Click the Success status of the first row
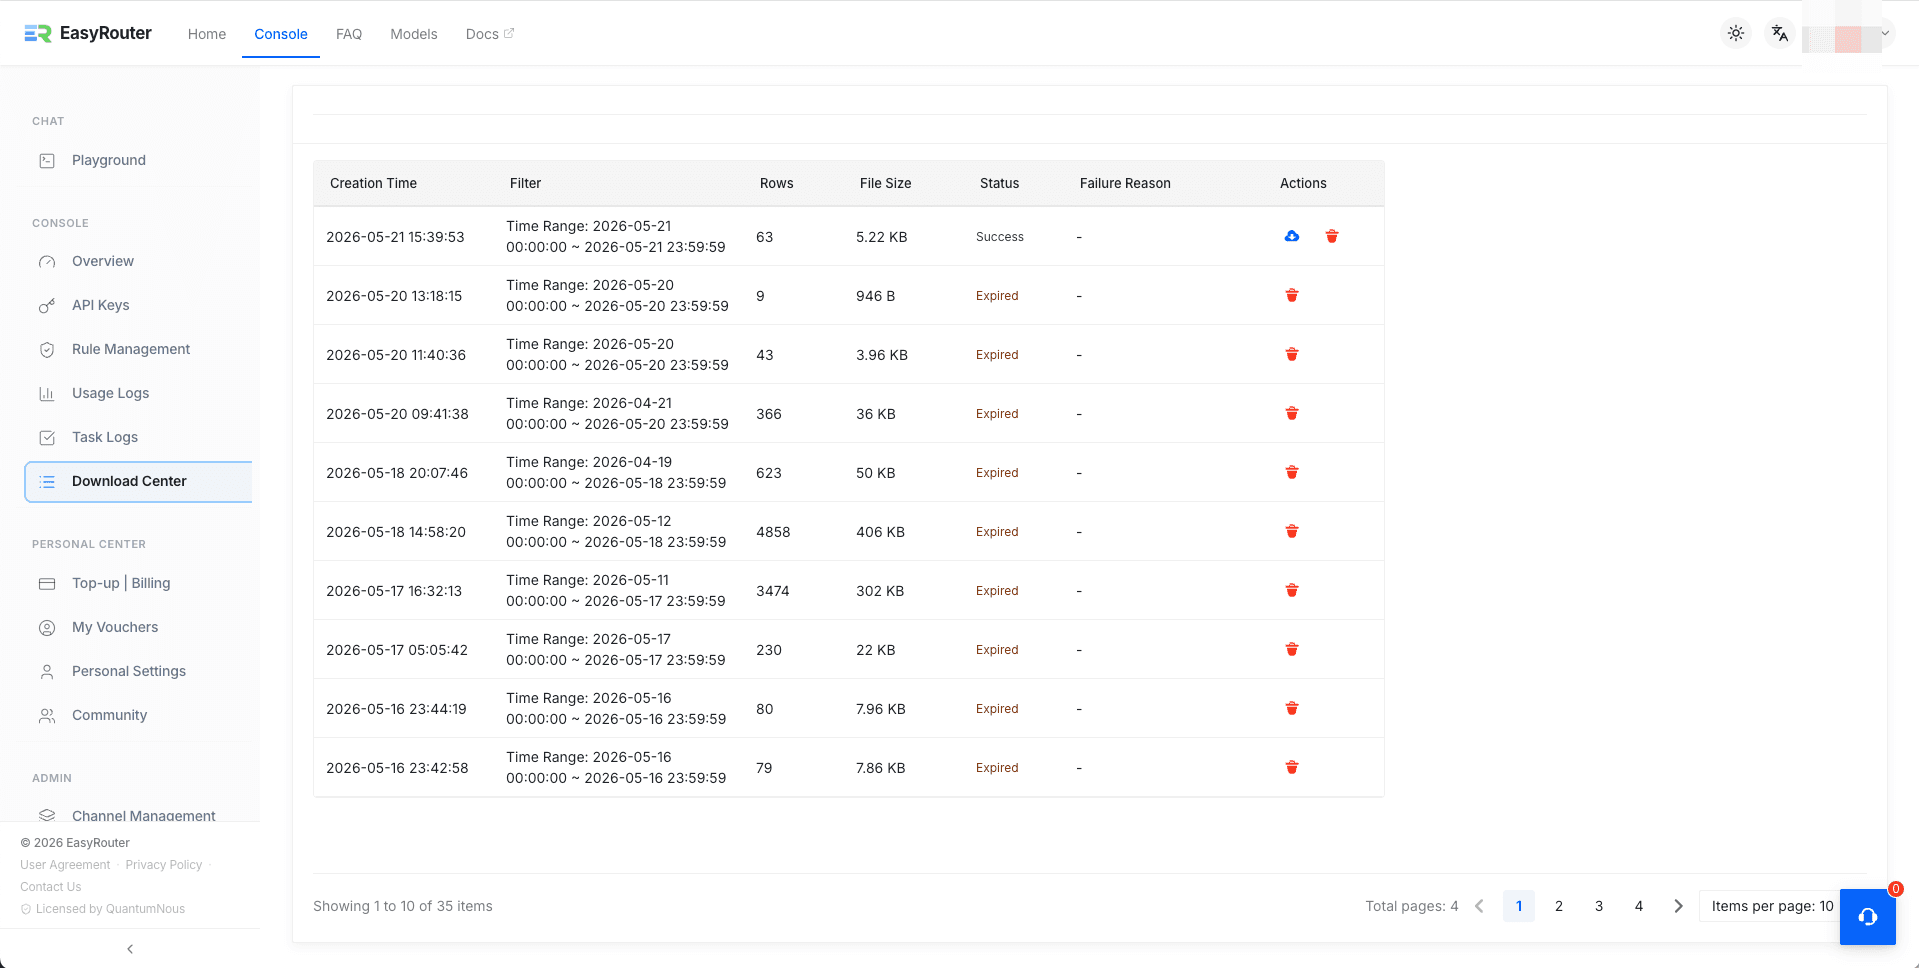 1000,237
